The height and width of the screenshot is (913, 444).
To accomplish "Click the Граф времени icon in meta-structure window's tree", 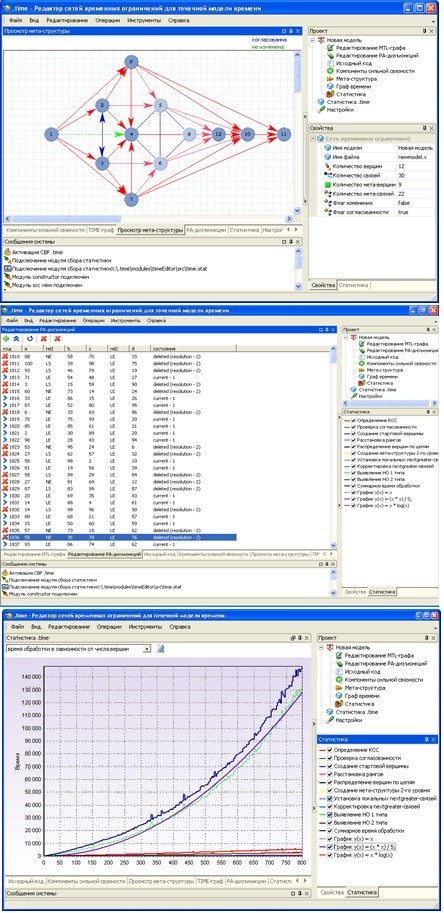I will click(330, 86).
